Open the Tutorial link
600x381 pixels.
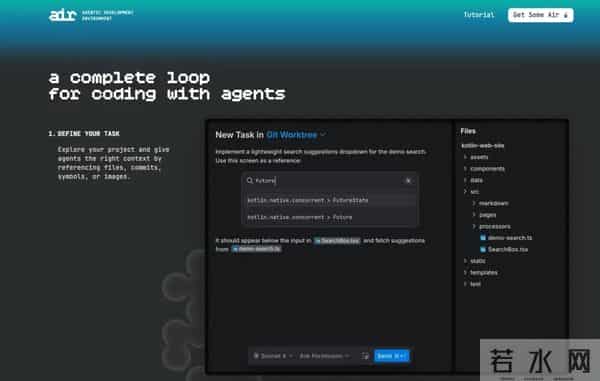click(479, 15)
